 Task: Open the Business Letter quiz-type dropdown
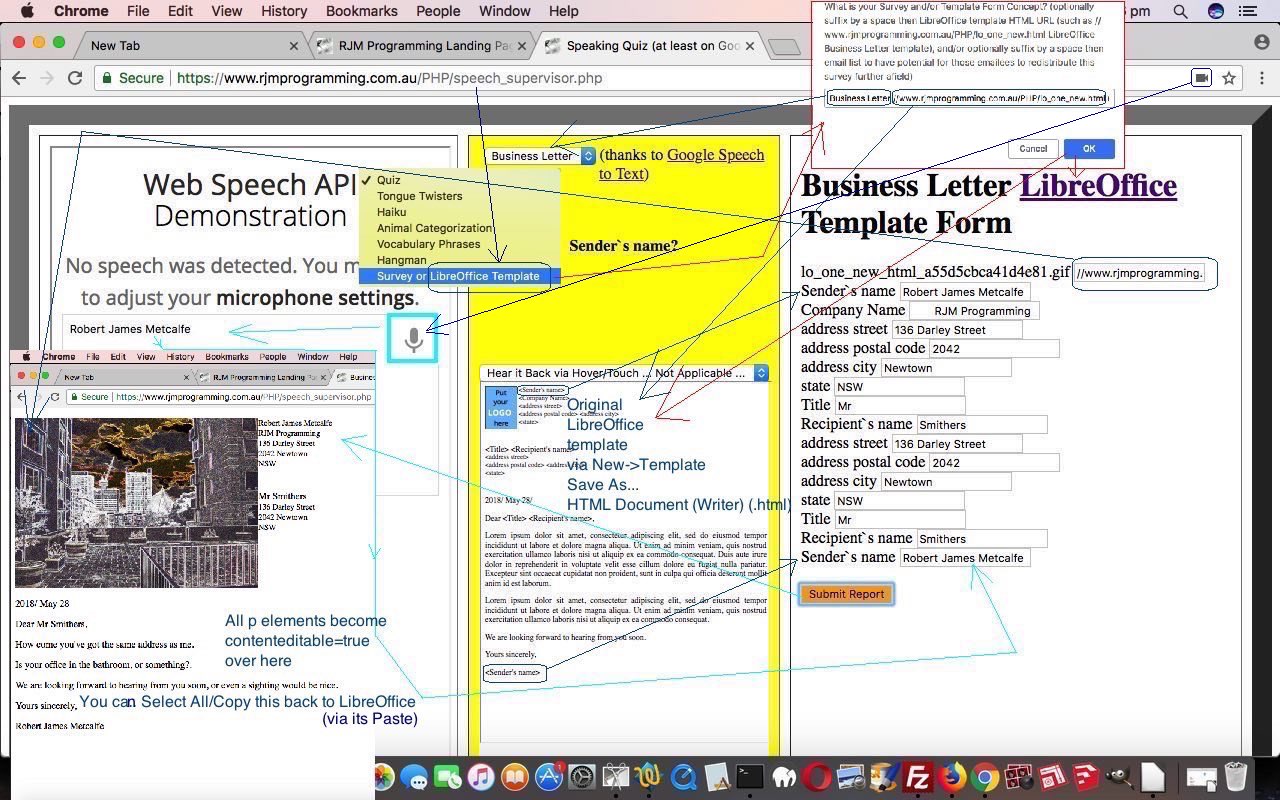tap(541, 156)
